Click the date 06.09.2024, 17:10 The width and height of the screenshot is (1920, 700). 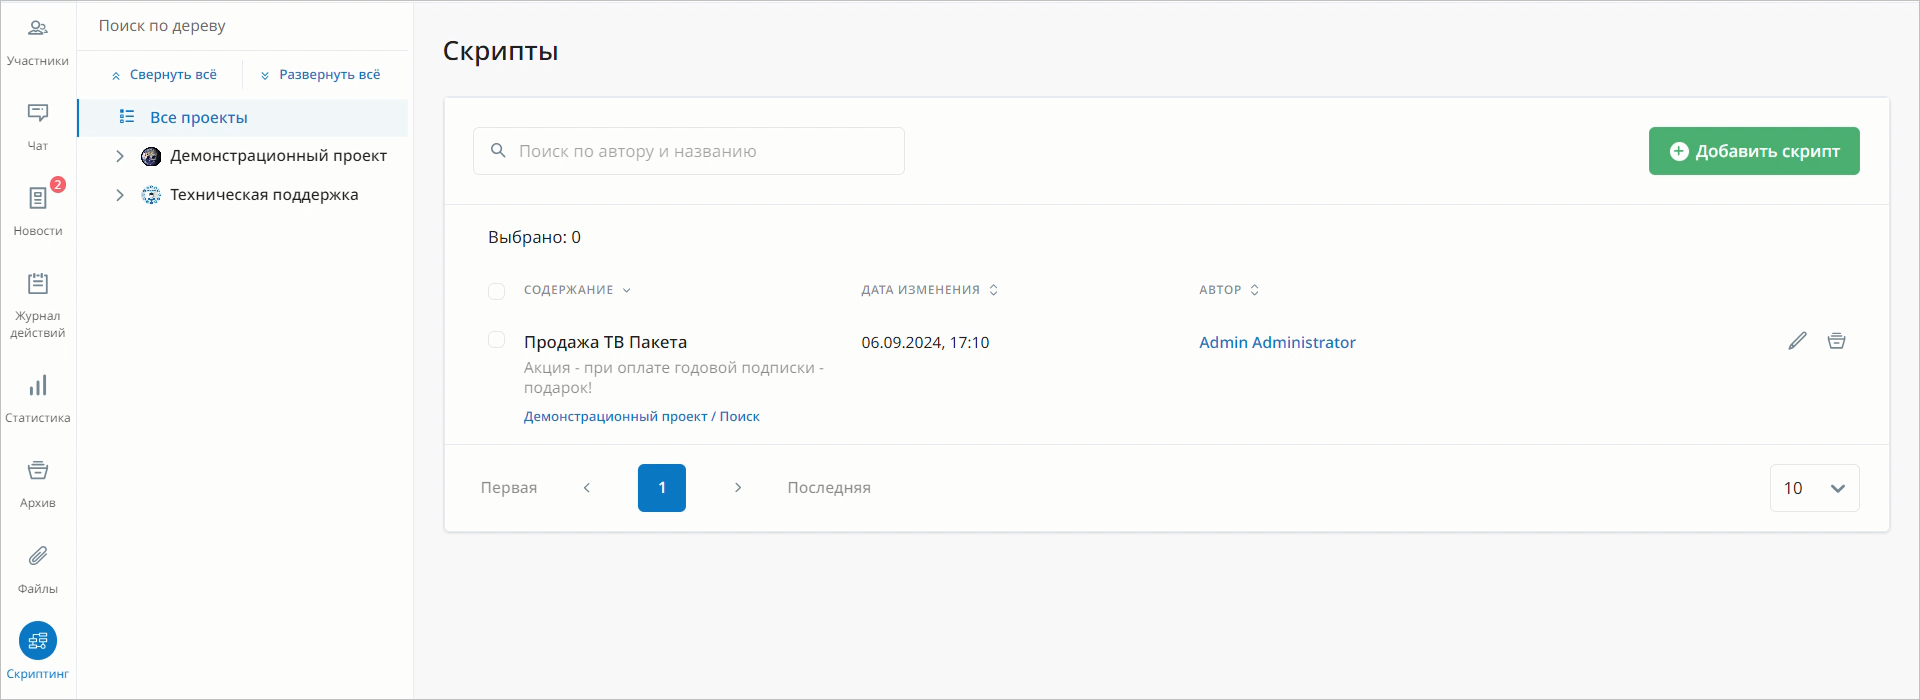[x=925, y=342]
